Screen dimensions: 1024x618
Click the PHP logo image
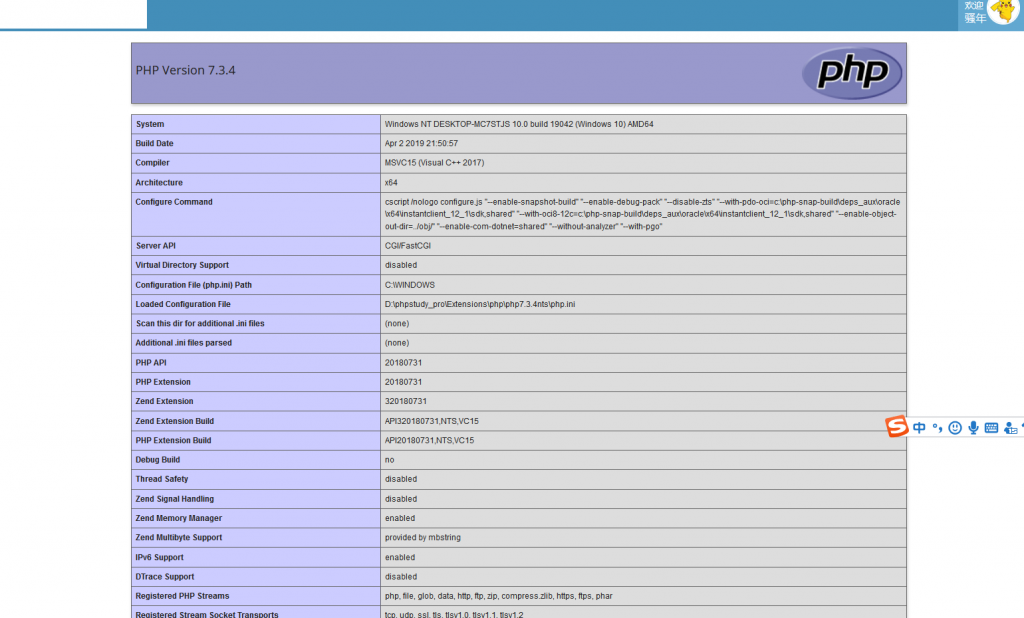coord(851,73)
